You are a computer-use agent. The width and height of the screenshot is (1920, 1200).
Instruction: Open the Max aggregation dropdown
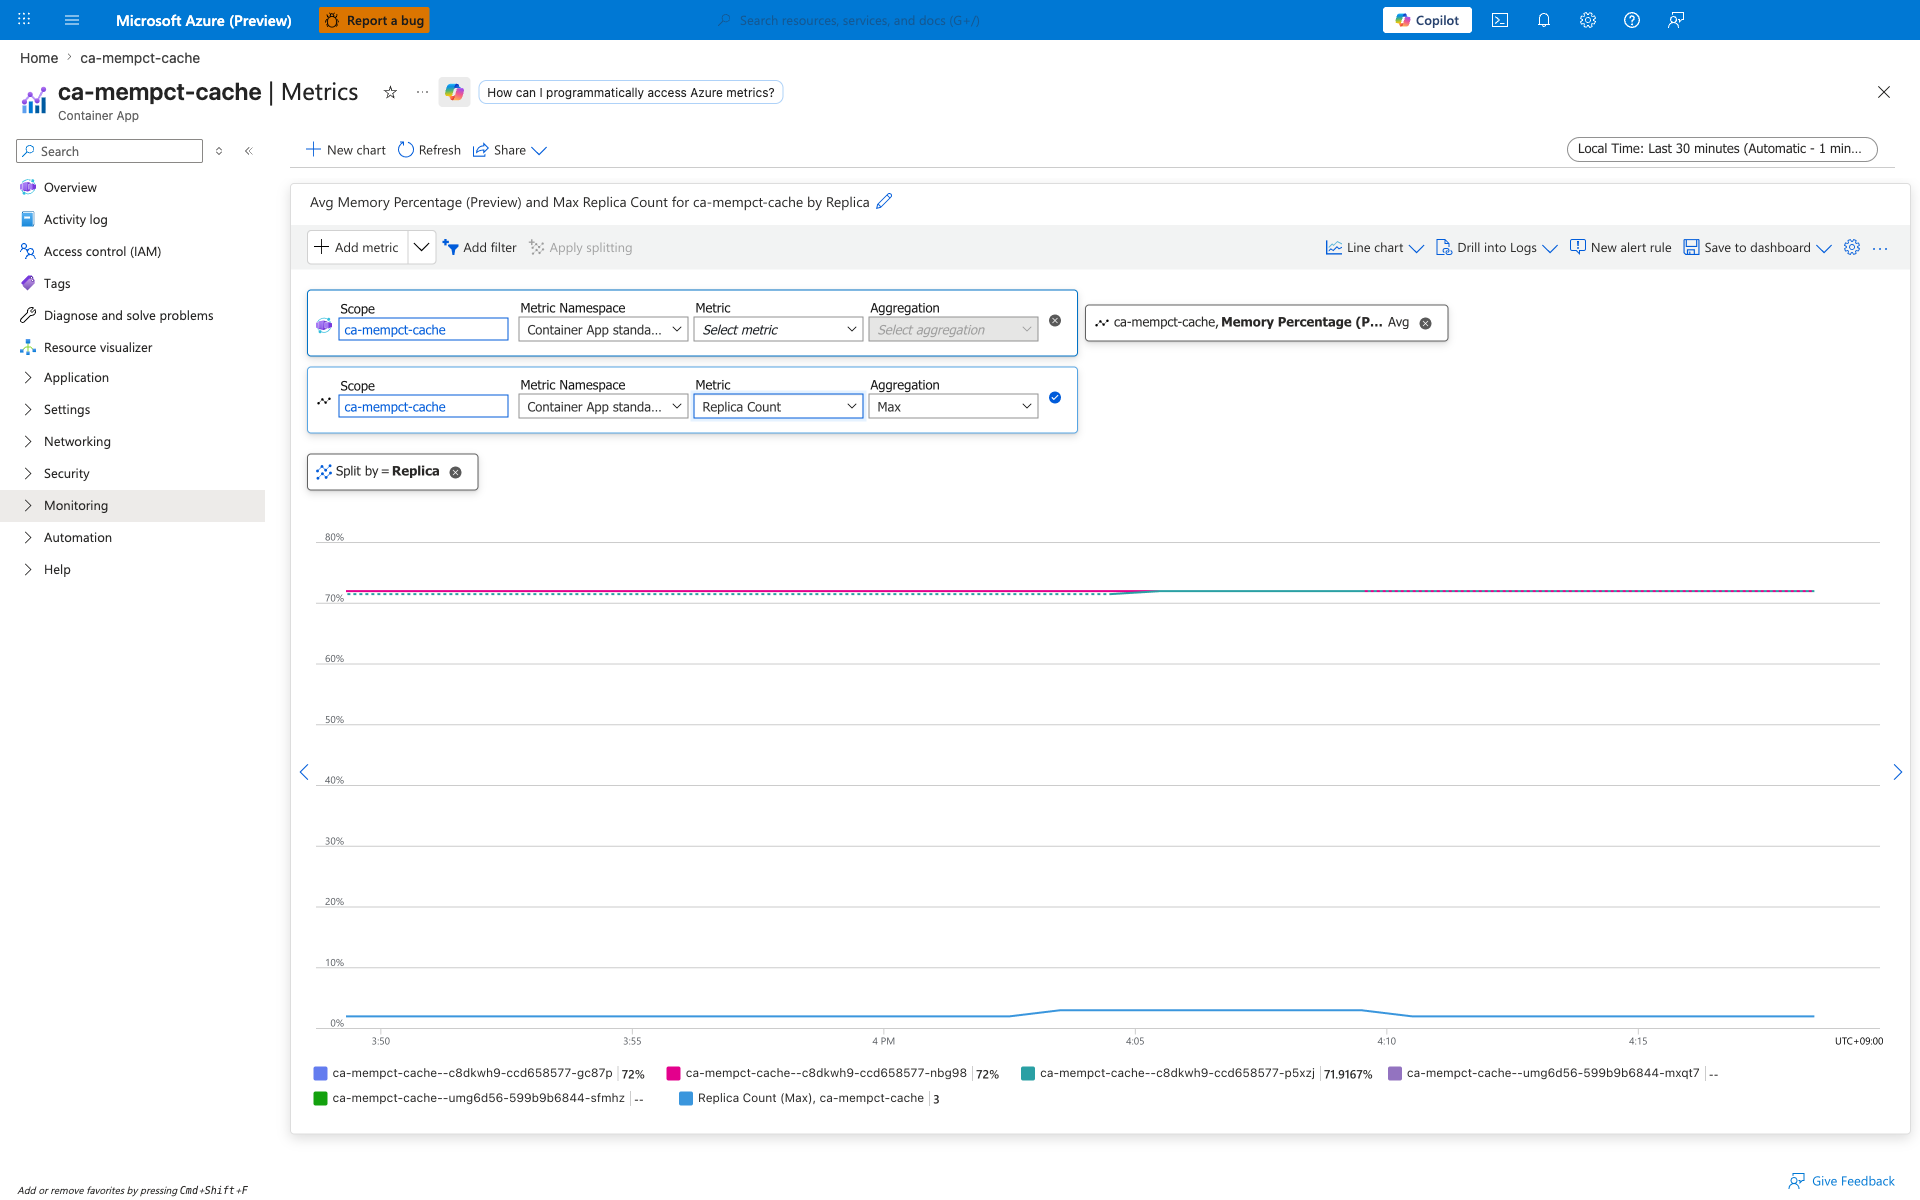point(953,406)
